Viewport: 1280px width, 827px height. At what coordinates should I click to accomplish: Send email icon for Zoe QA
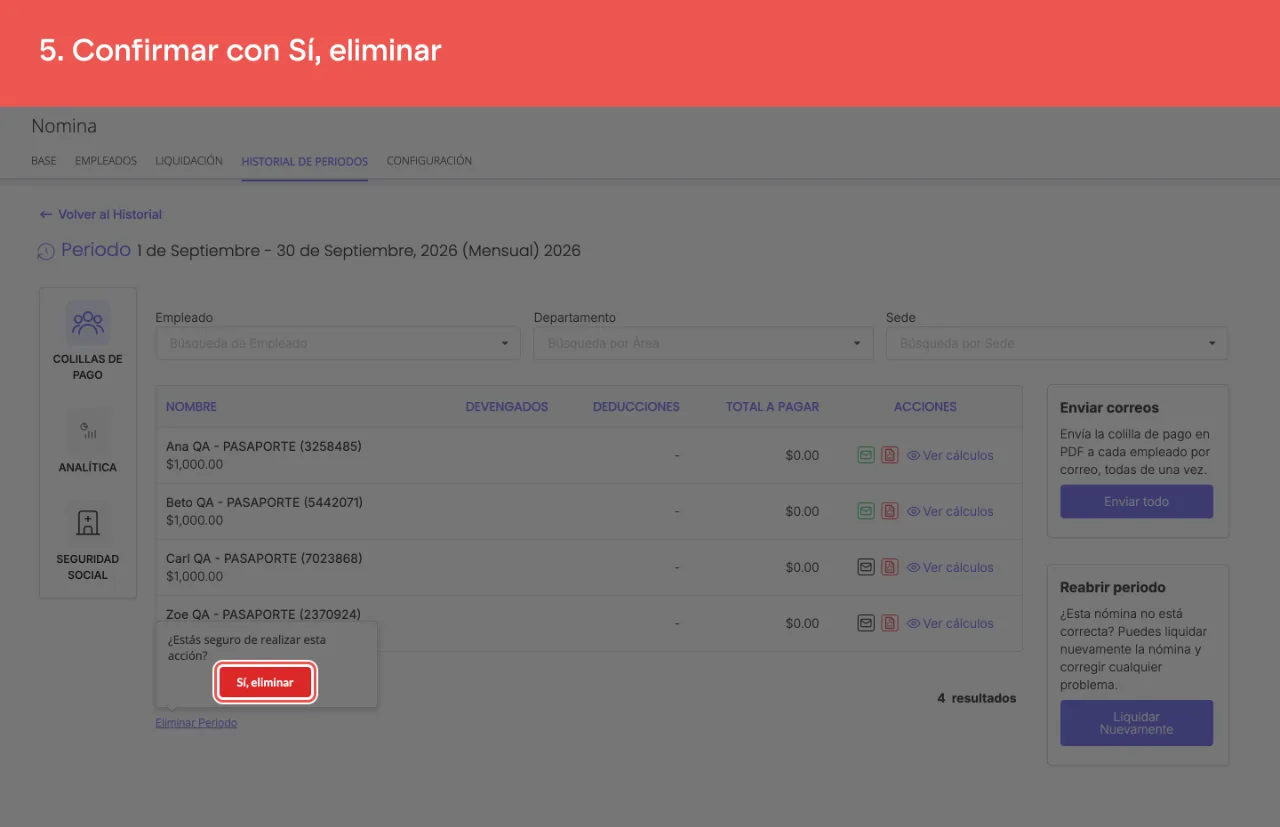click(866, 623)
